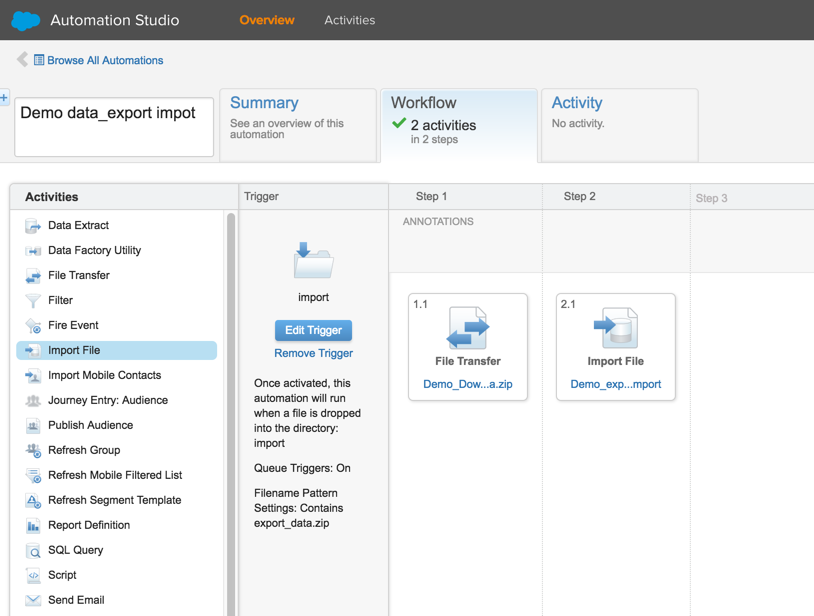Viewport: 814px width, 616px height.
Task: Select the Fire Event label
Action: [73, 325]
